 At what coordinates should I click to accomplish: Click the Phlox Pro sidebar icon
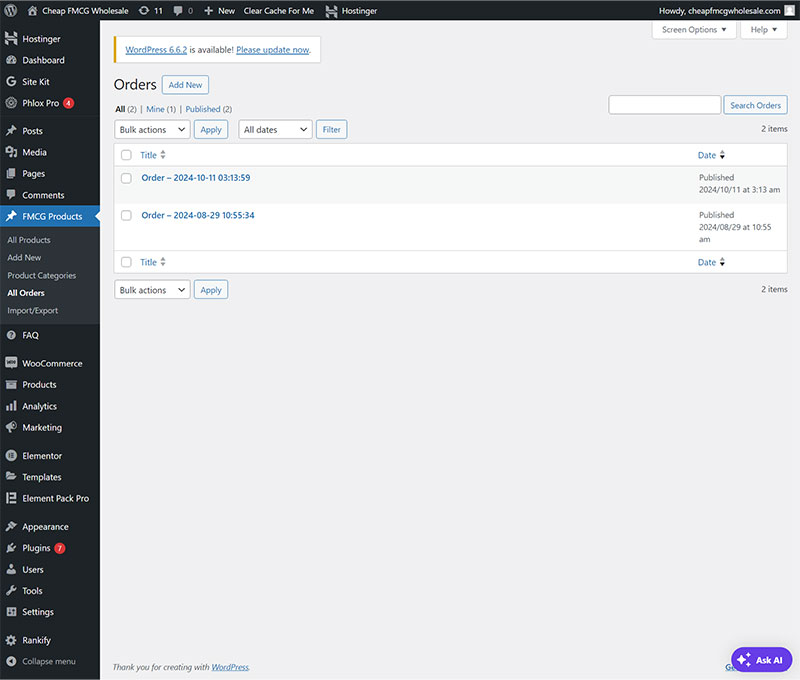[11, 103]
